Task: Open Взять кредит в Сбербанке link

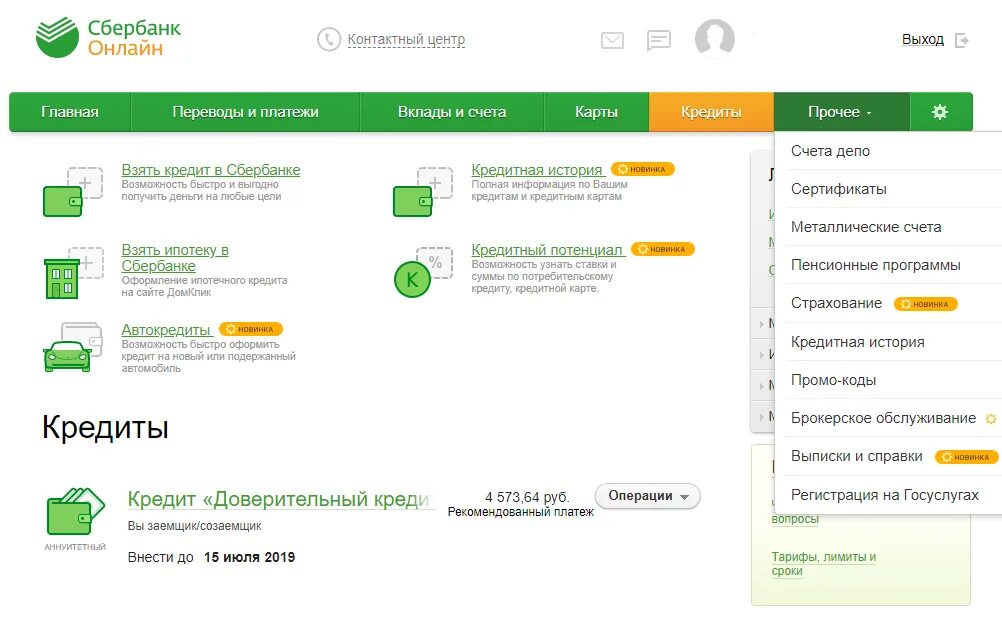Action: [x=211, y=170]
